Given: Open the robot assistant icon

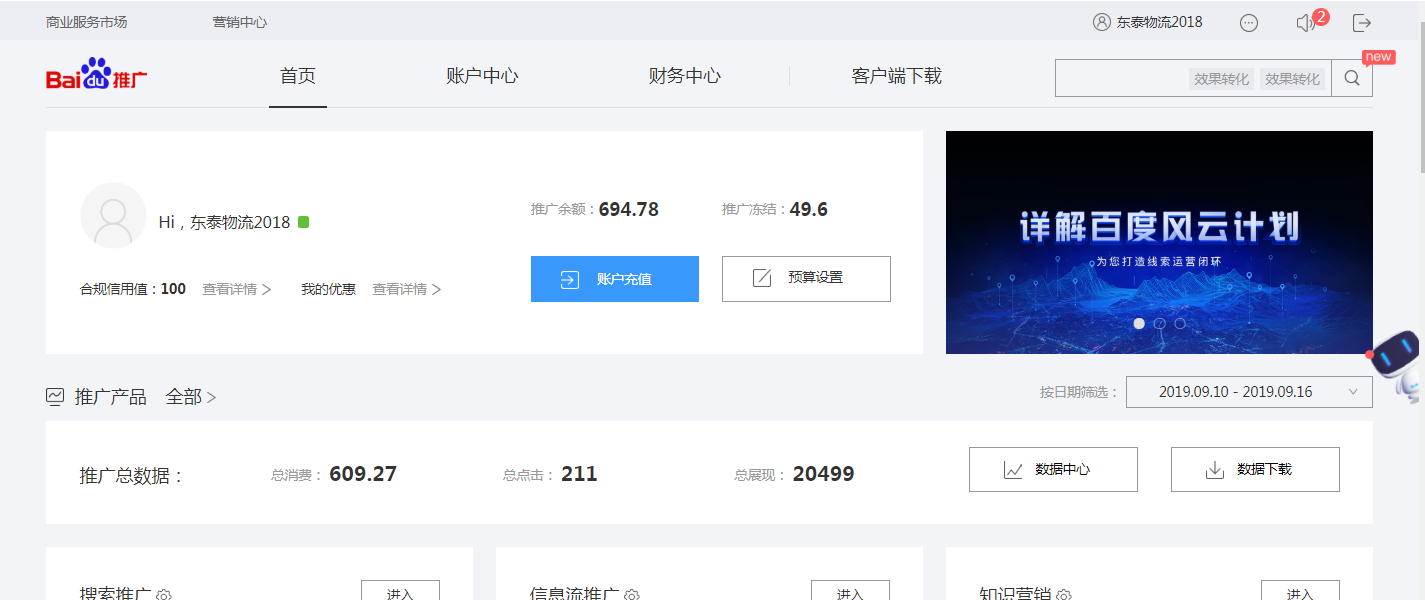Looking at the screenshot, I should pos(1395,366).
